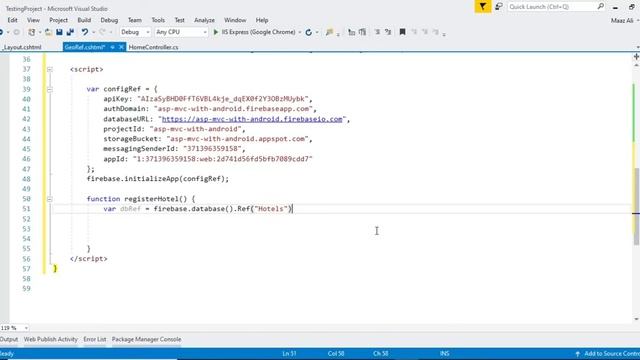Open the Package Manager Console tab
This screenshot has width=640, height=360.
[x=146, y=340]
